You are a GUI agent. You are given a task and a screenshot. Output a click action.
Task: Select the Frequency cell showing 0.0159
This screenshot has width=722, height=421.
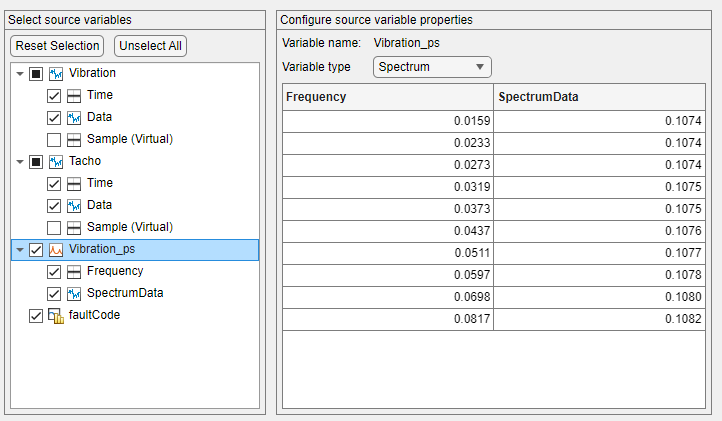(388, 120)
